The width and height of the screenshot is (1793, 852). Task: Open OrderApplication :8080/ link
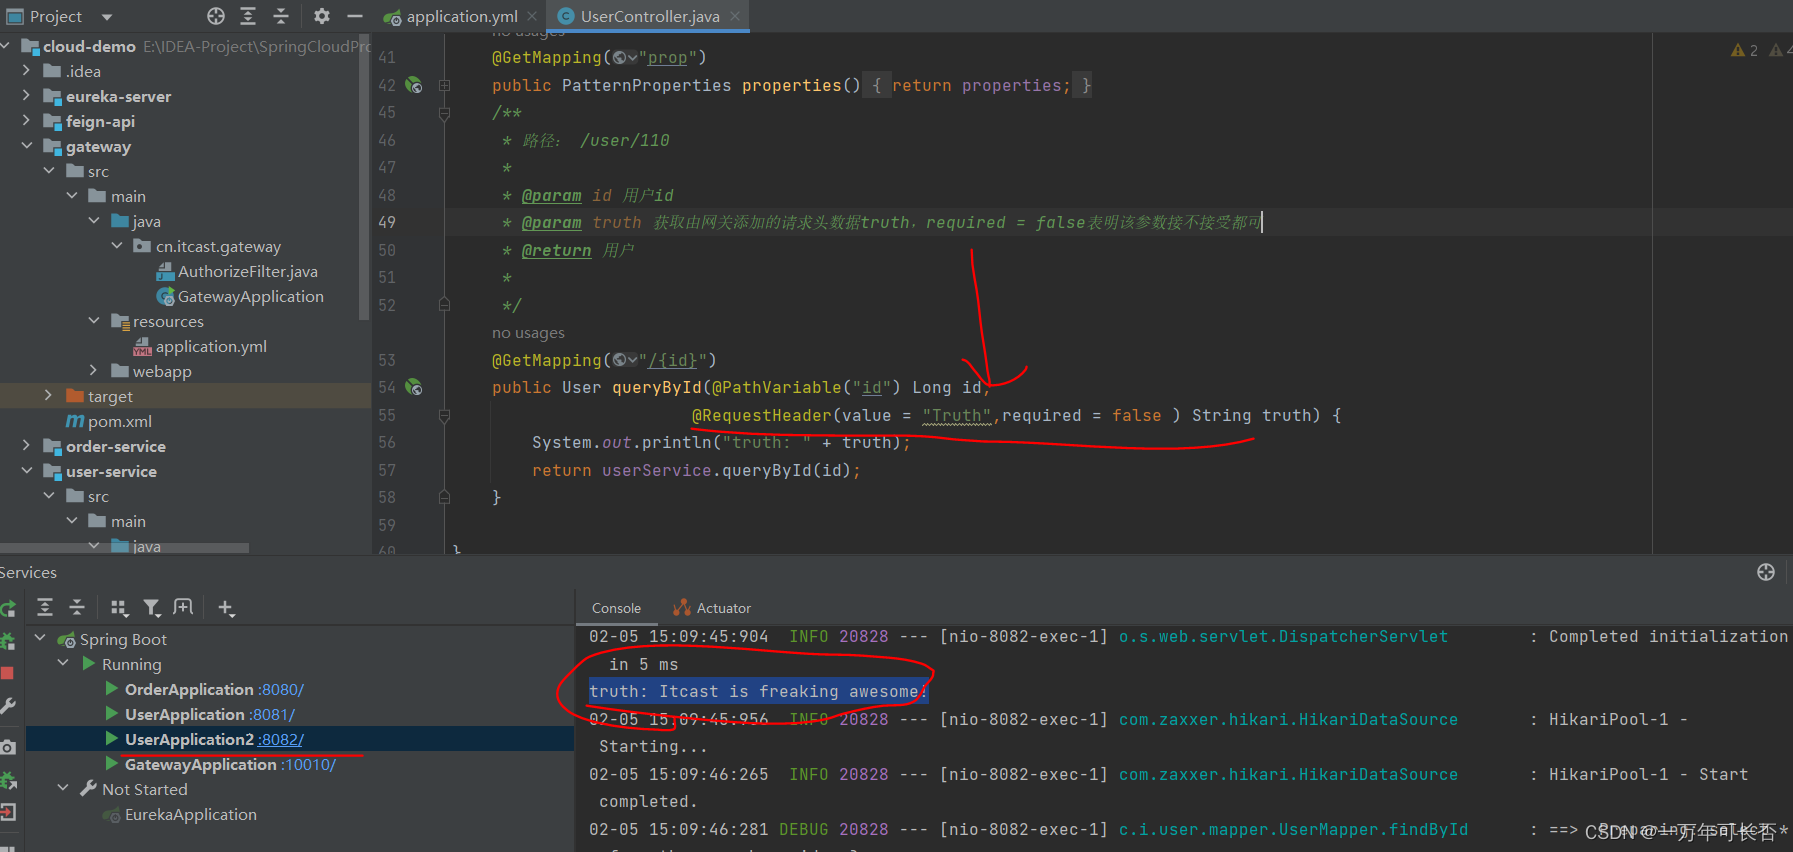point(281,690)
